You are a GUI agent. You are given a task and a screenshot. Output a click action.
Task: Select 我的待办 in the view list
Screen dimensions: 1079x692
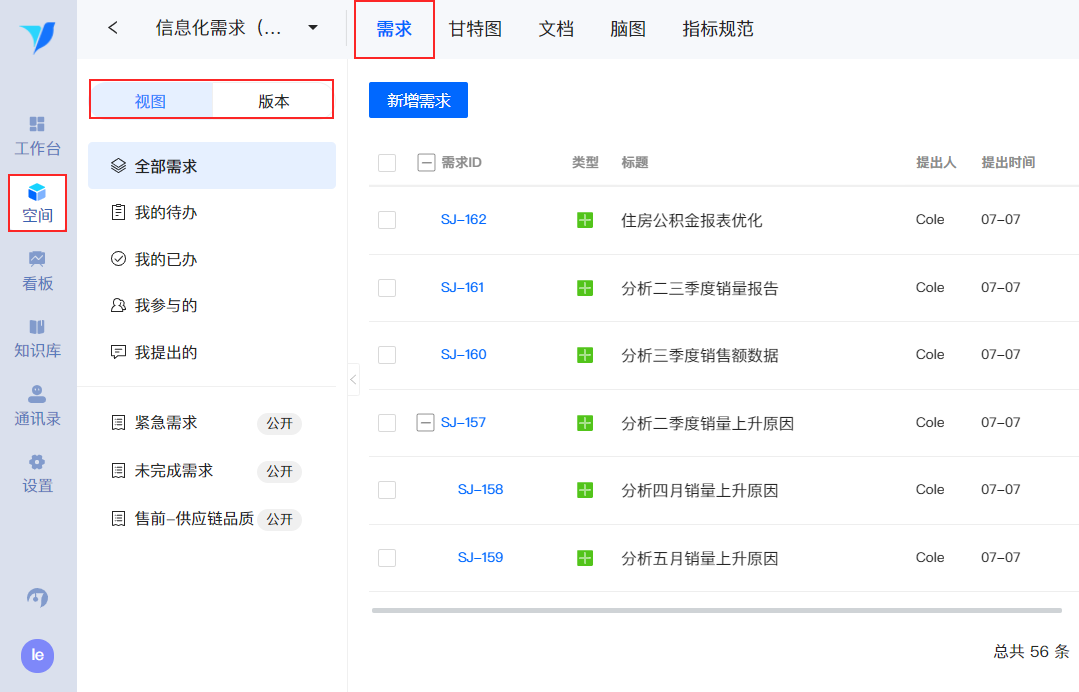click(x=166, y=213)
